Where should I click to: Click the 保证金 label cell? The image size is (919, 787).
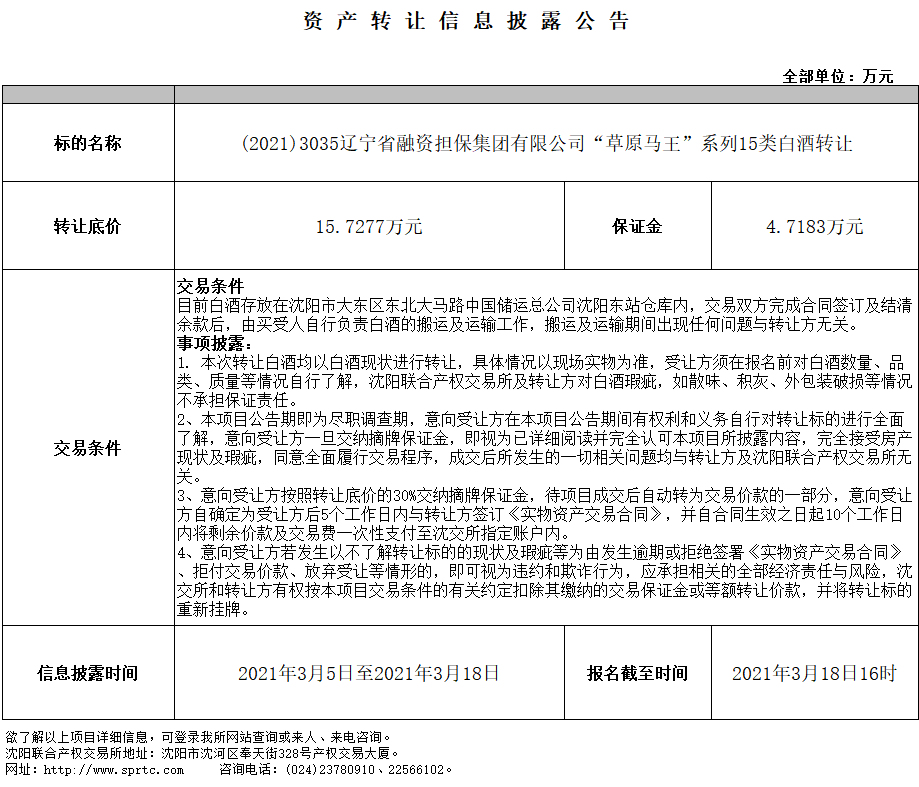tap(637, 227)
